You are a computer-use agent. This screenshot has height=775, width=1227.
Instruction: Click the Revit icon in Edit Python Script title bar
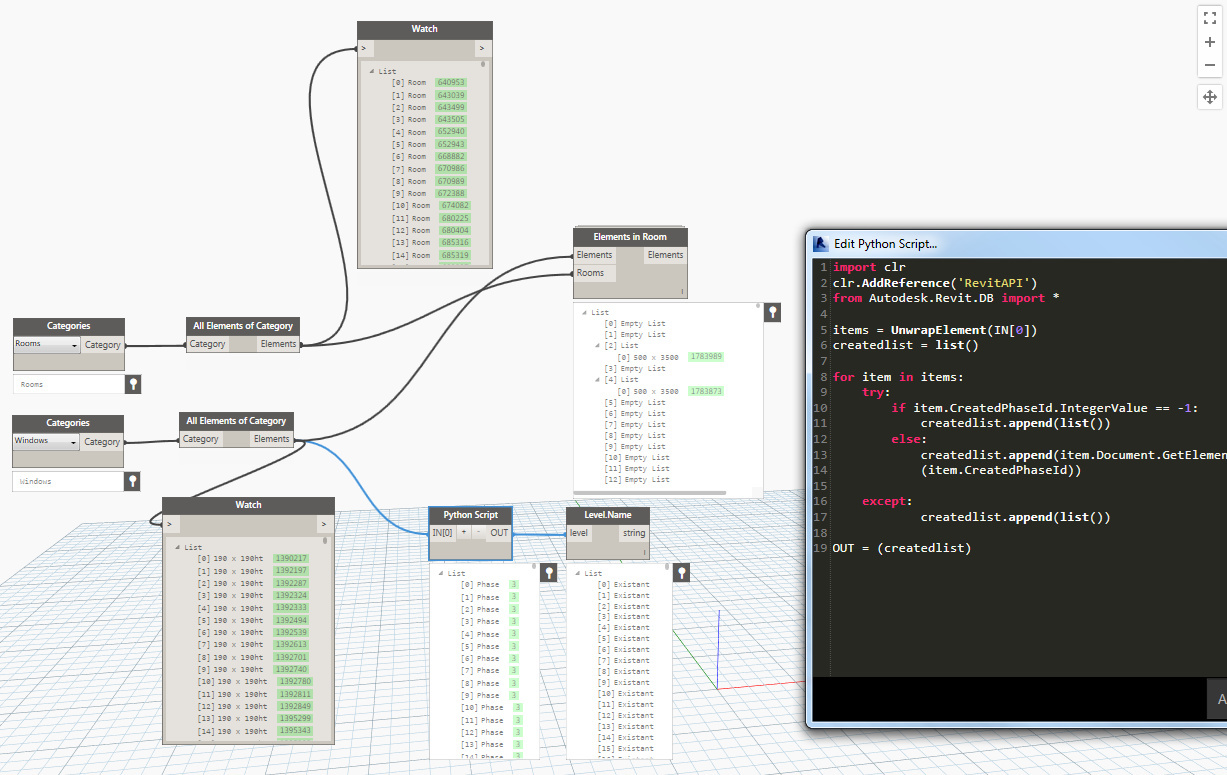coord(820,243)
